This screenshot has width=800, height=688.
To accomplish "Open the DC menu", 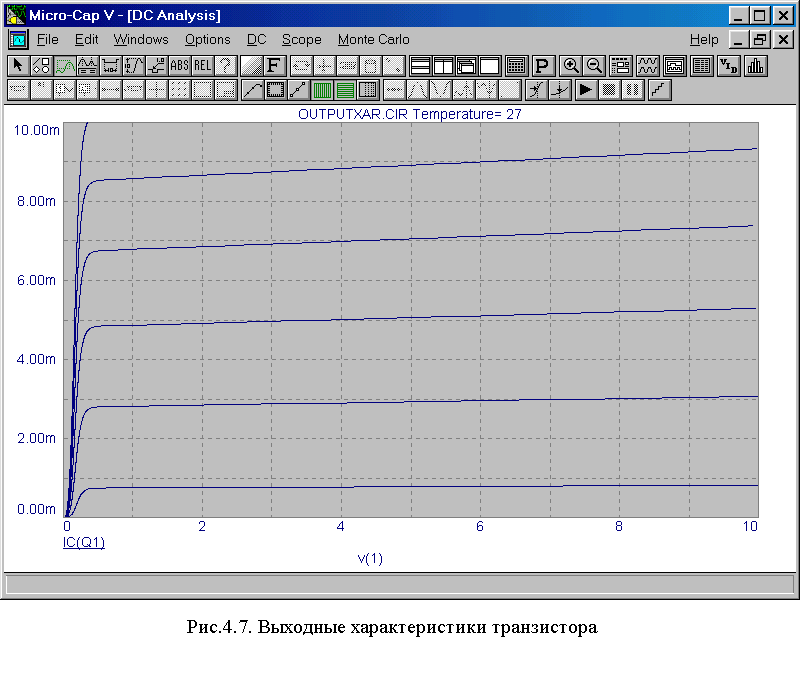I will 257,39.
